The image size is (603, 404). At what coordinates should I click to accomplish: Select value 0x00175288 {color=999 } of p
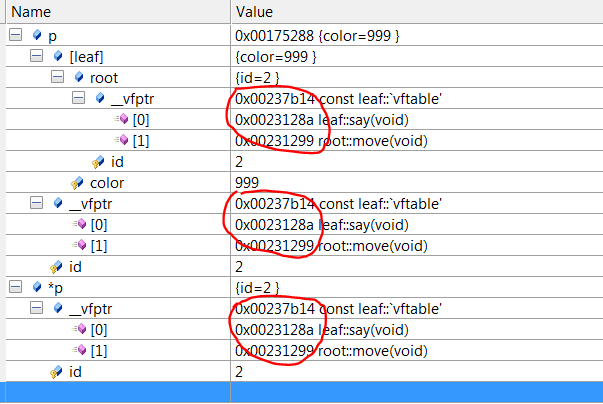point(317,36)
